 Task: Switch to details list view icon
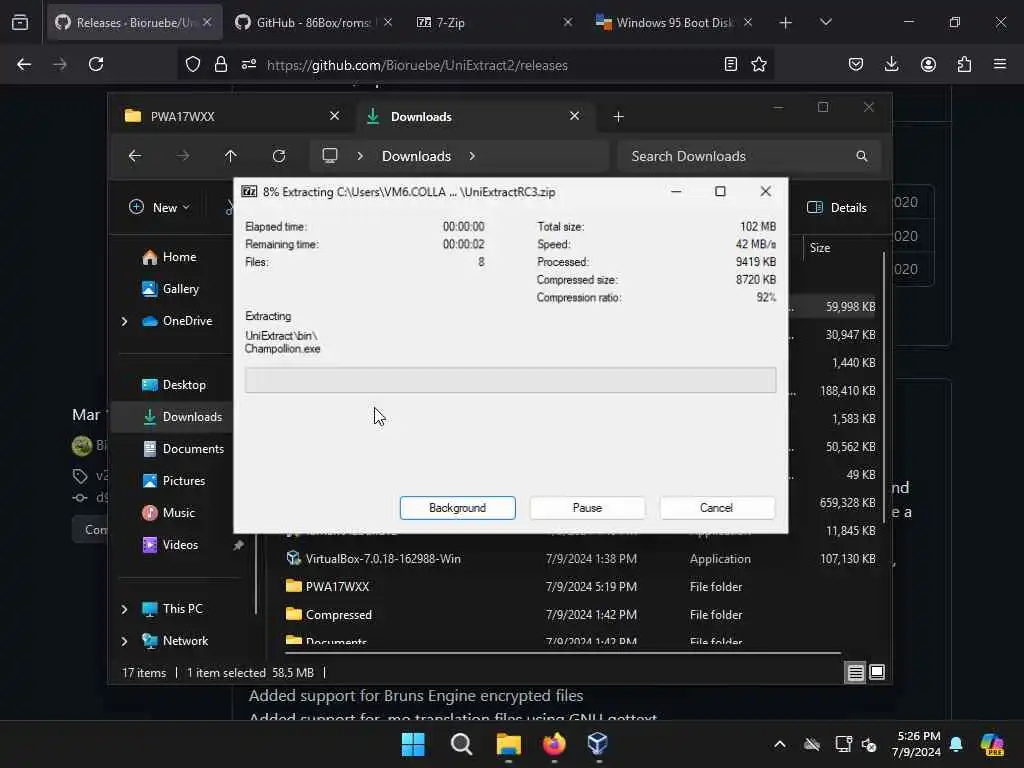856,672
